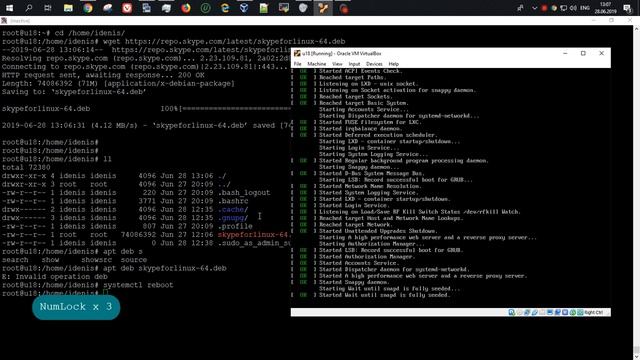Open Windows taskbar search
The height and width of the screenshot is (360, 640).
pos(29,8)
